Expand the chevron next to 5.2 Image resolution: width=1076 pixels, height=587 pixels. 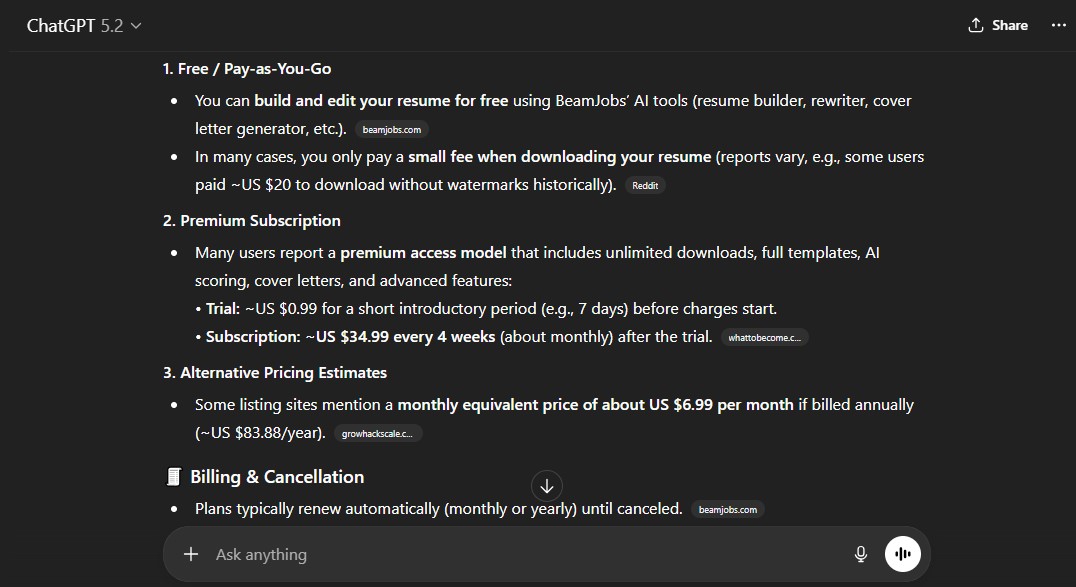134,26
